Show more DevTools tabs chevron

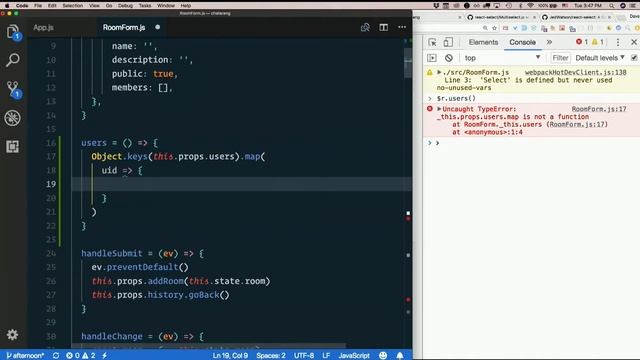point(549,42)
